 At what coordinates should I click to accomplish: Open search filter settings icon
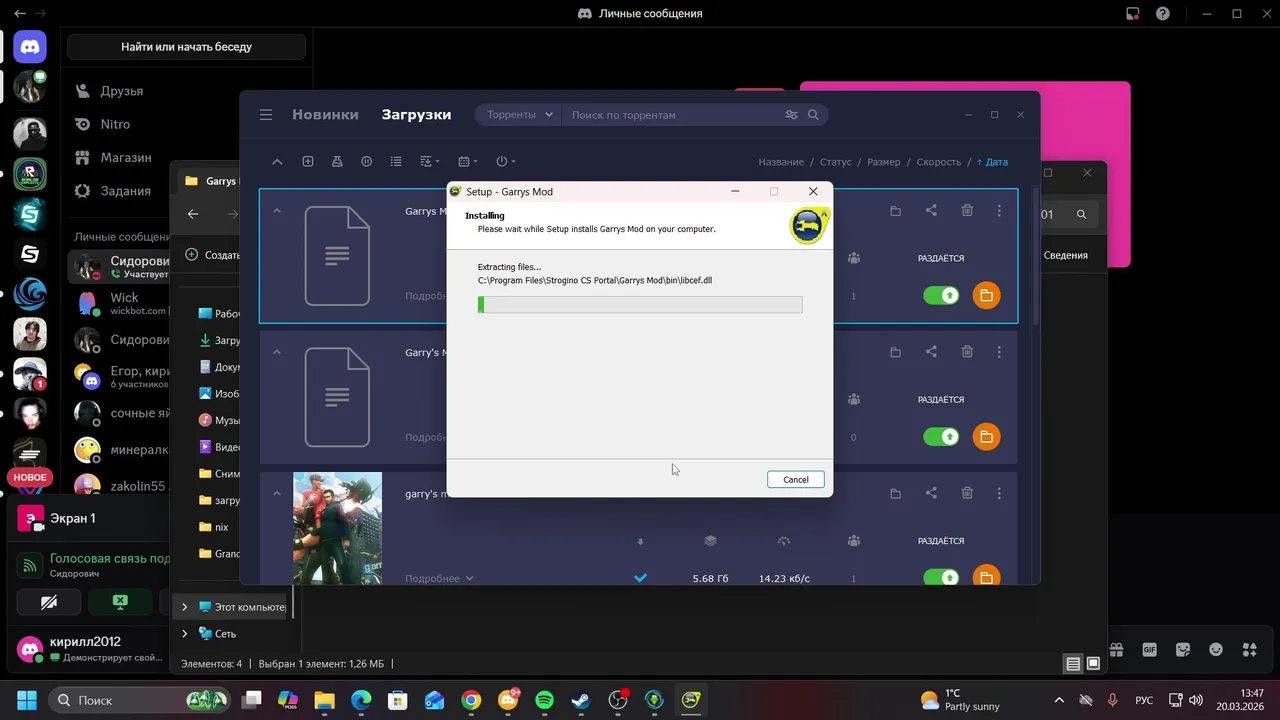click(x=791, y=115)
